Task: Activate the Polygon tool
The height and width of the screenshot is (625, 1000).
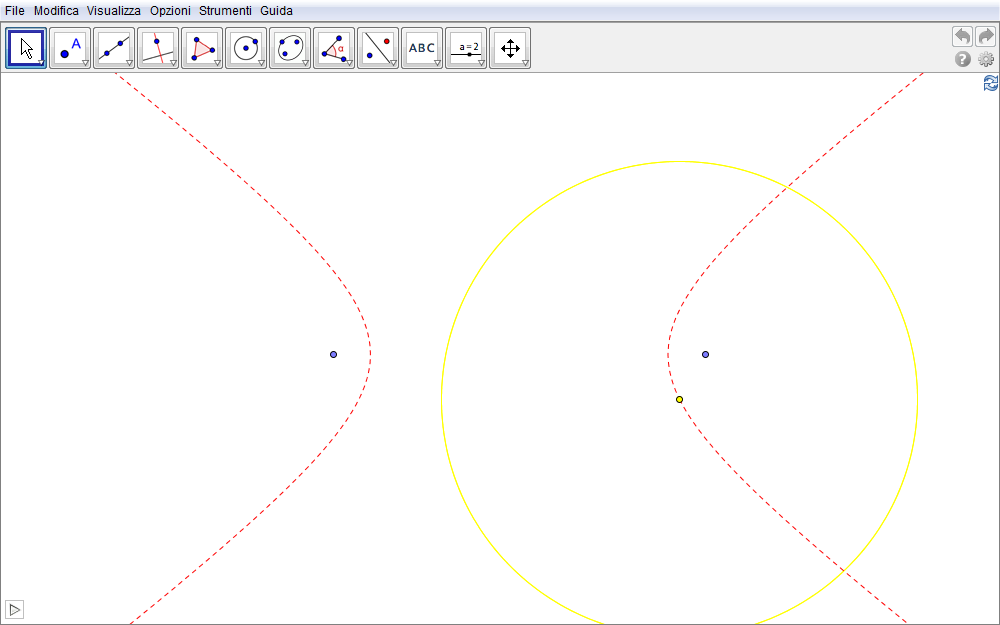Action: pos(202,48)
